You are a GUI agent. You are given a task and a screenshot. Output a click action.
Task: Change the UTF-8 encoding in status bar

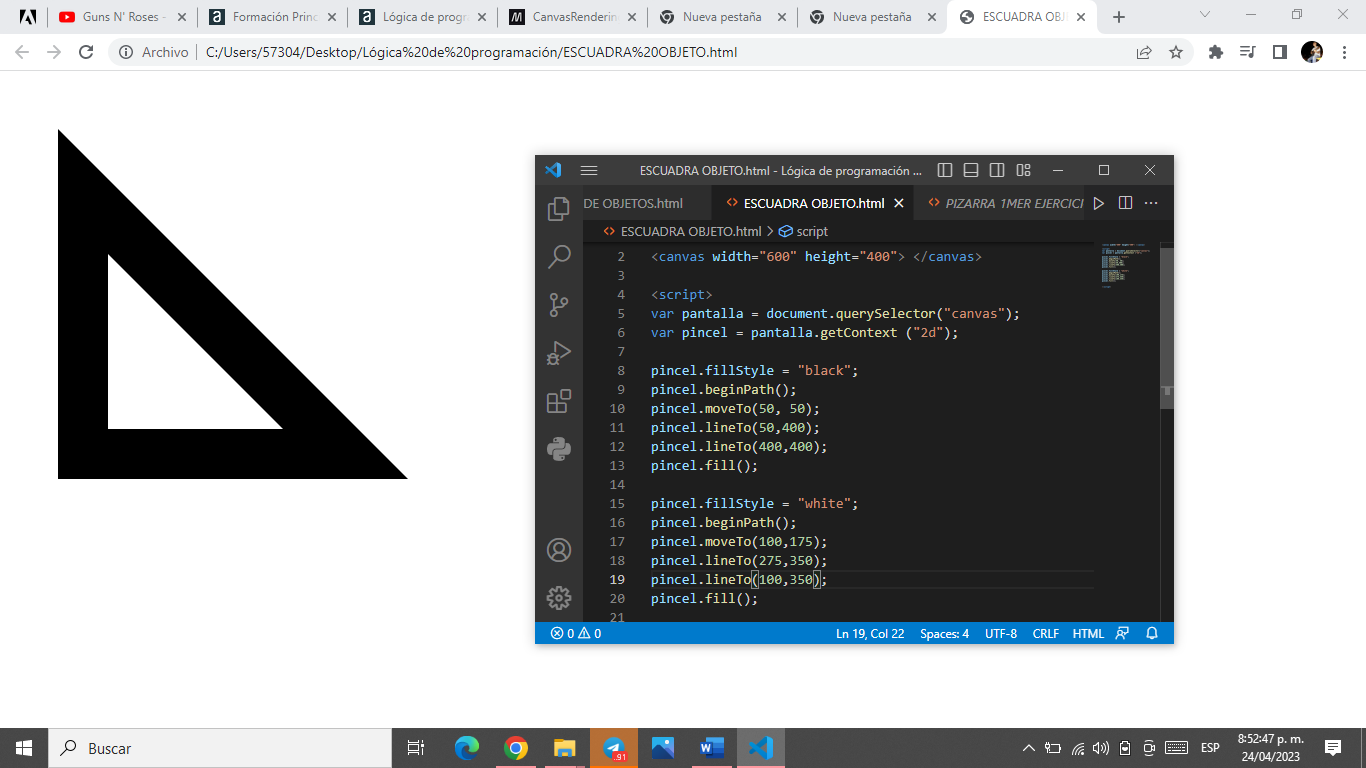tap(1001, 633)
